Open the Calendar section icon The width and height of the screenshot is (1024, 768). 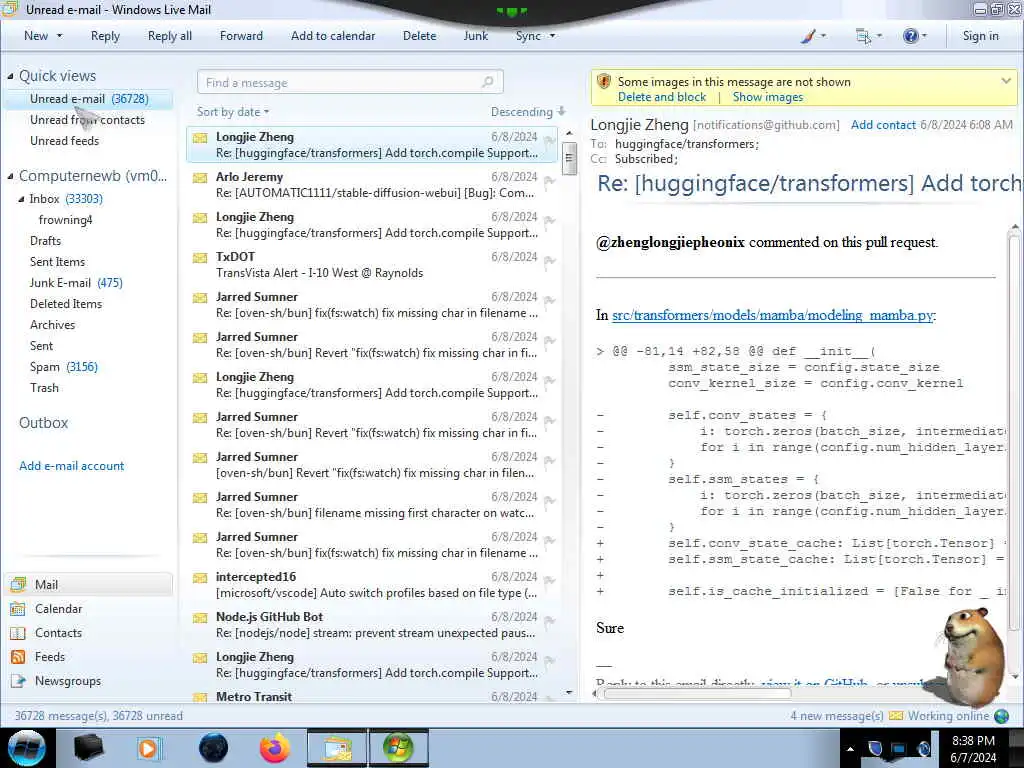pyautogui.click(x=18, y=609)
